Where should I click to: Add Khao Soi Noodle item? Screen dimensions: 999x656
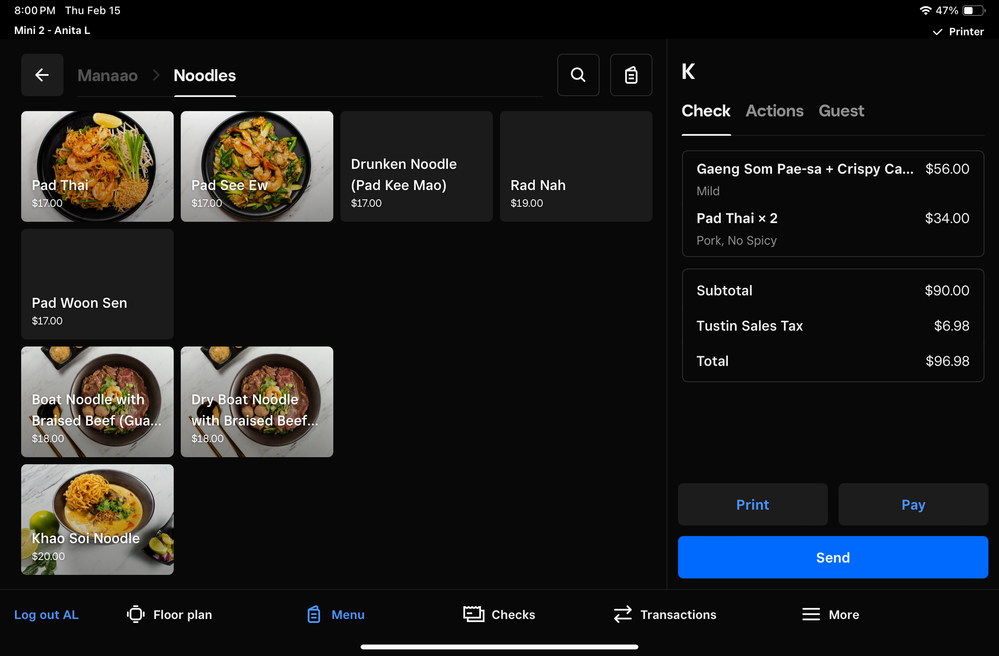(x=97, y=519)
